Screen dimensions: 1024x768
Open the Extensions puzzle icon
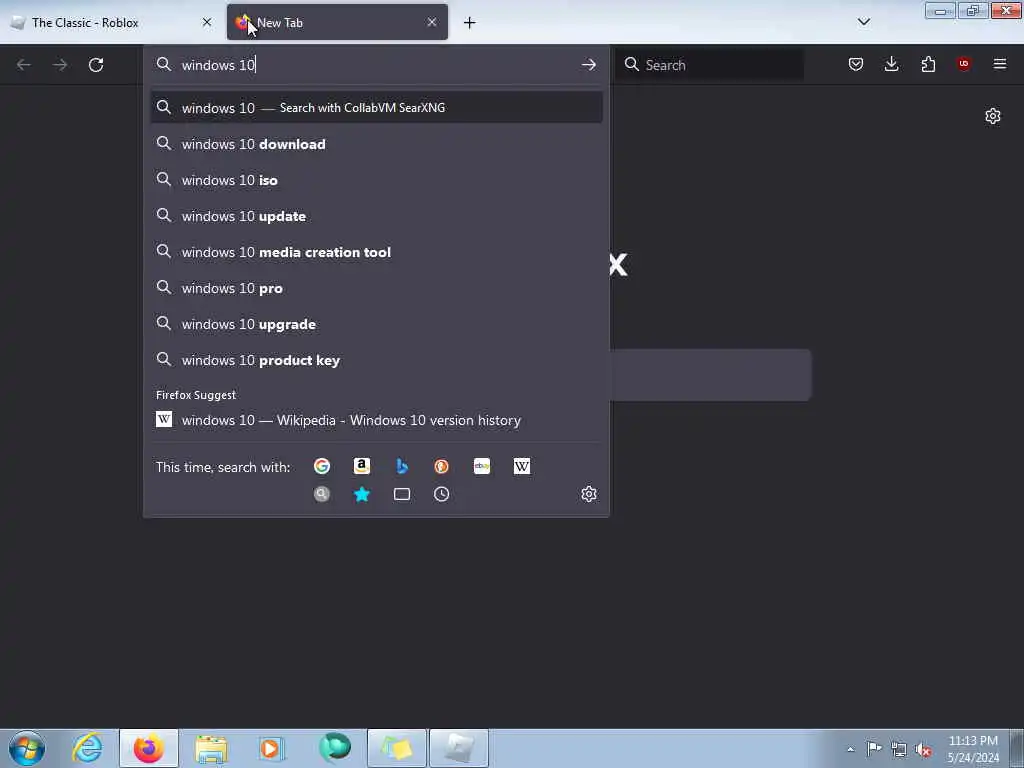pos(928,64)
